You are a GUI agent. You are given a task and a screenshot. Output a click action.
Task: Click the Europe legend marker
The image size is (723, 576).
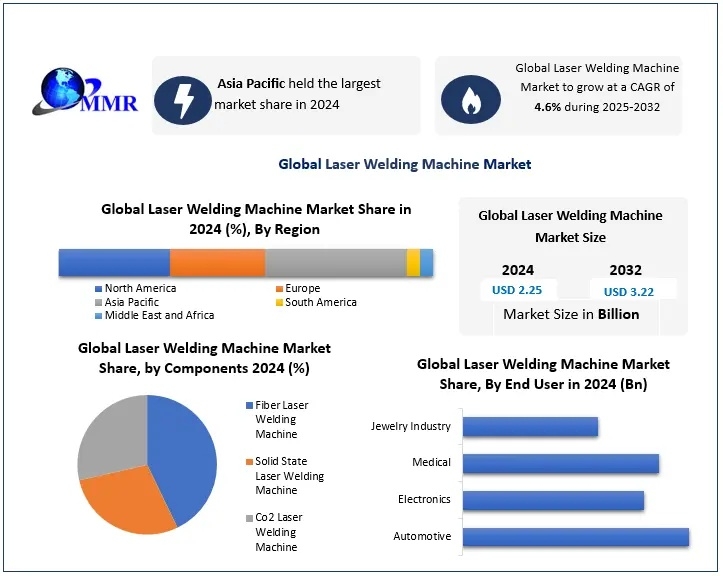pos(278,289)
